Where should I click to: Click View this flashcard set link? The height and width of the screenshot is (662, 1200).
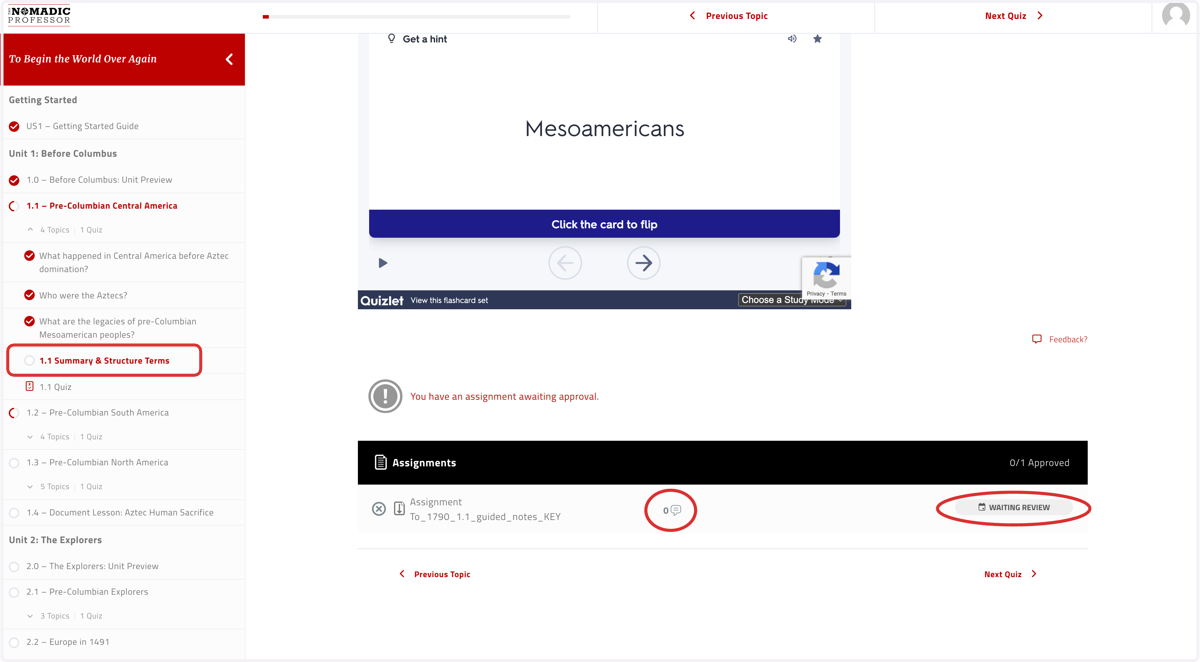click(x=449, y=300)
